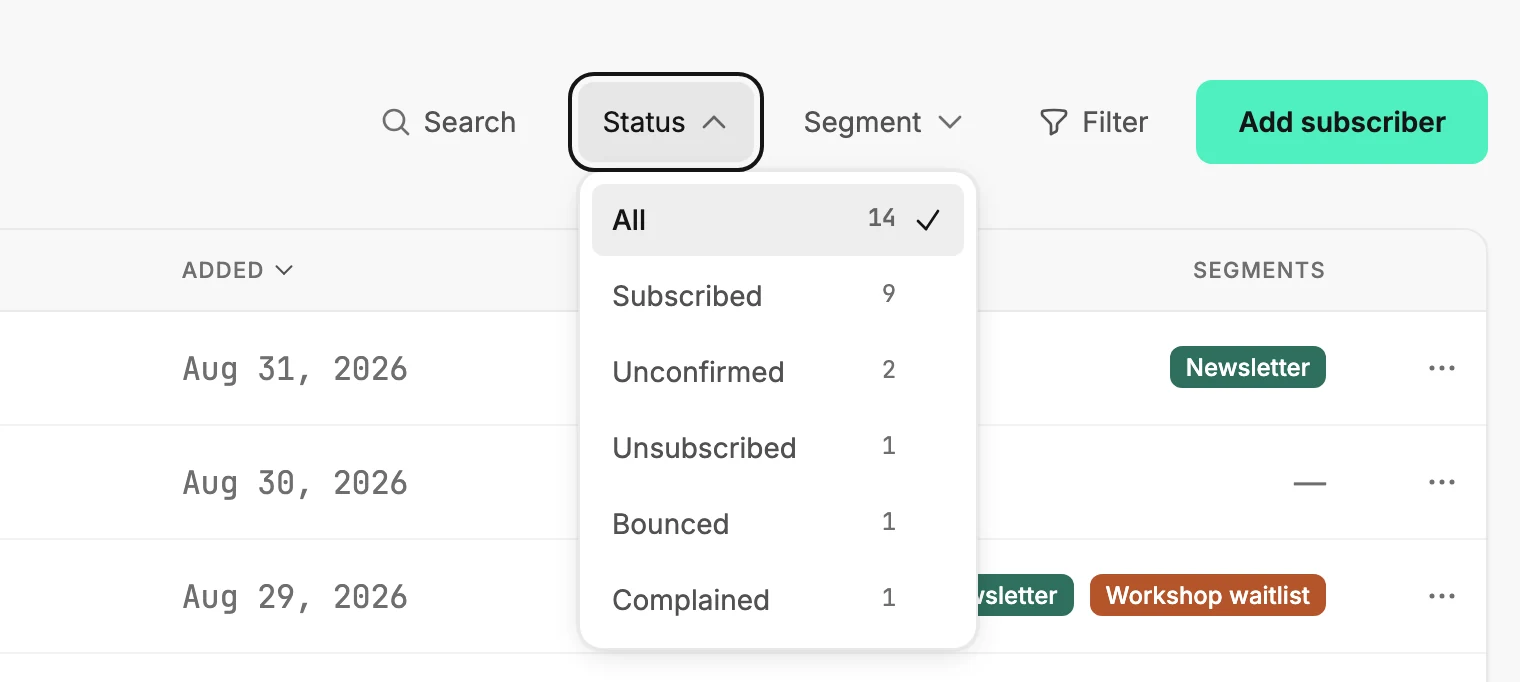Open the Segment dropdown
Viewport: 1520px width, 682px height.
882,122
